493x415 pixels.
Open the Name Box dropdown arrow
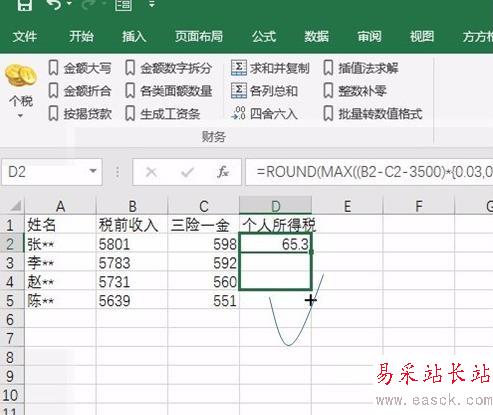[93, 171]
